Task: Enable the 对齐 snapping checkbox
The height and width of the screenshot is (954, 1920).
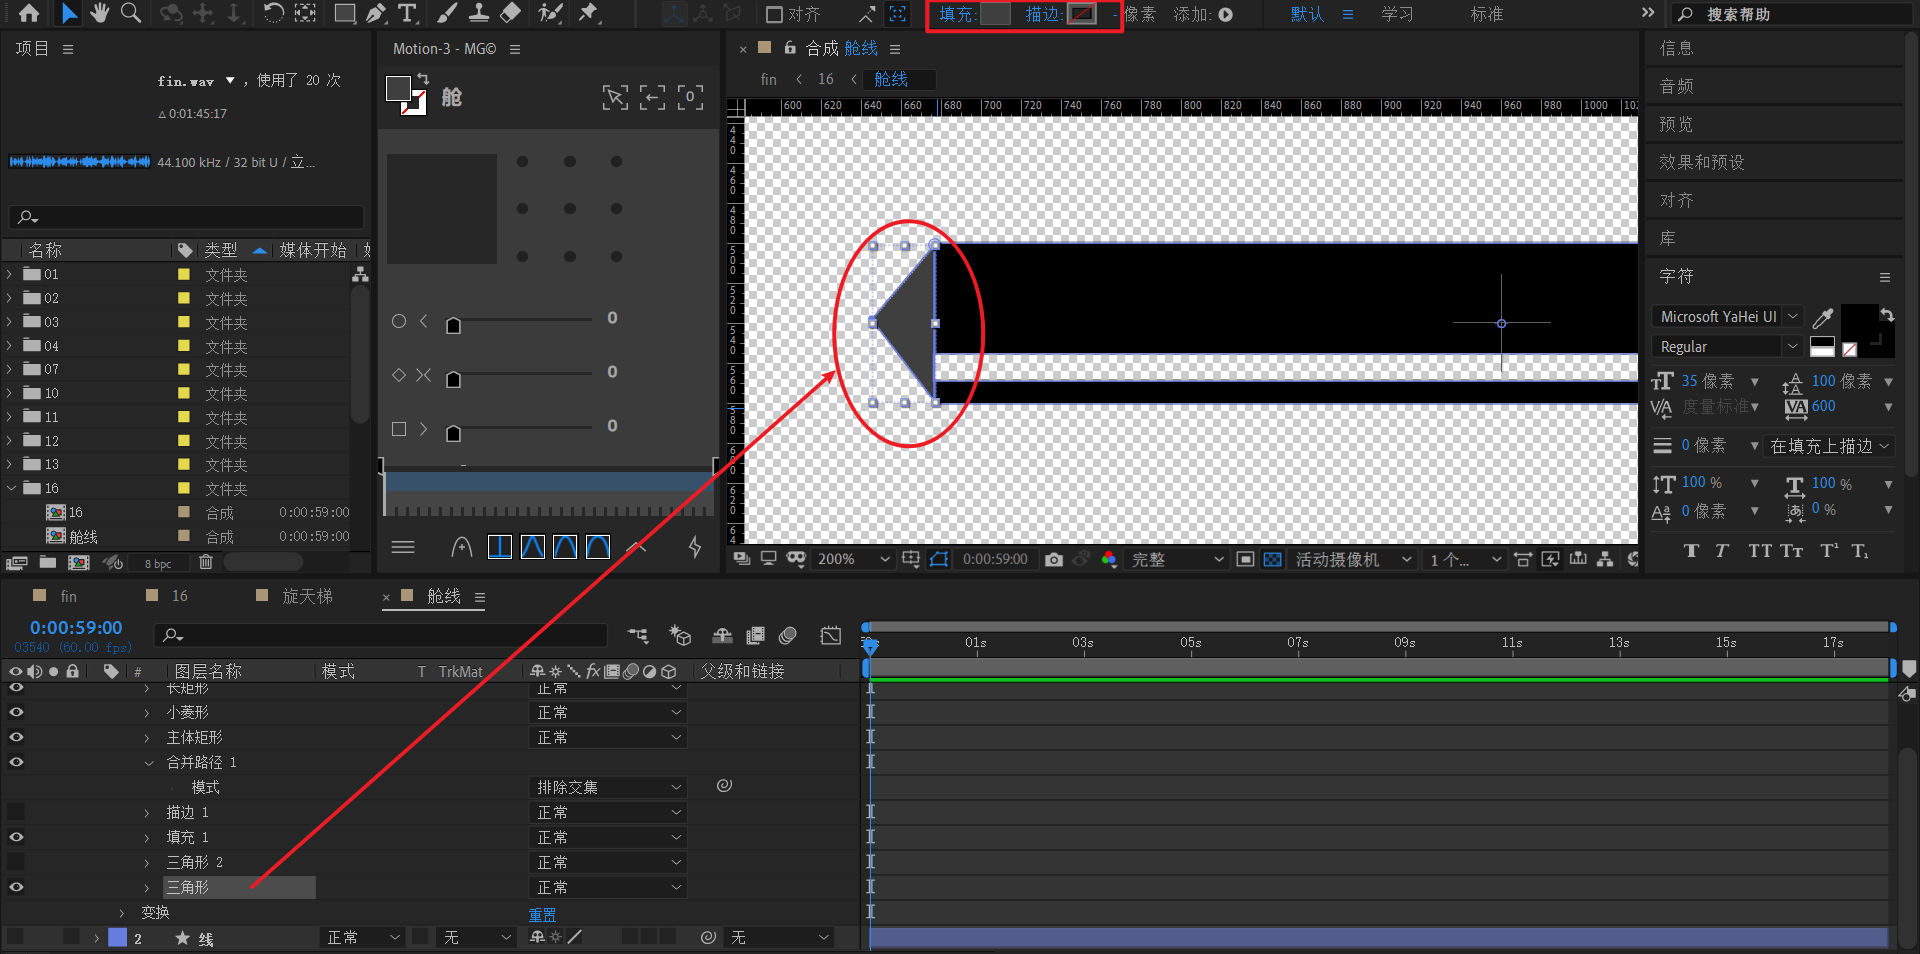Action: point(774,14)
